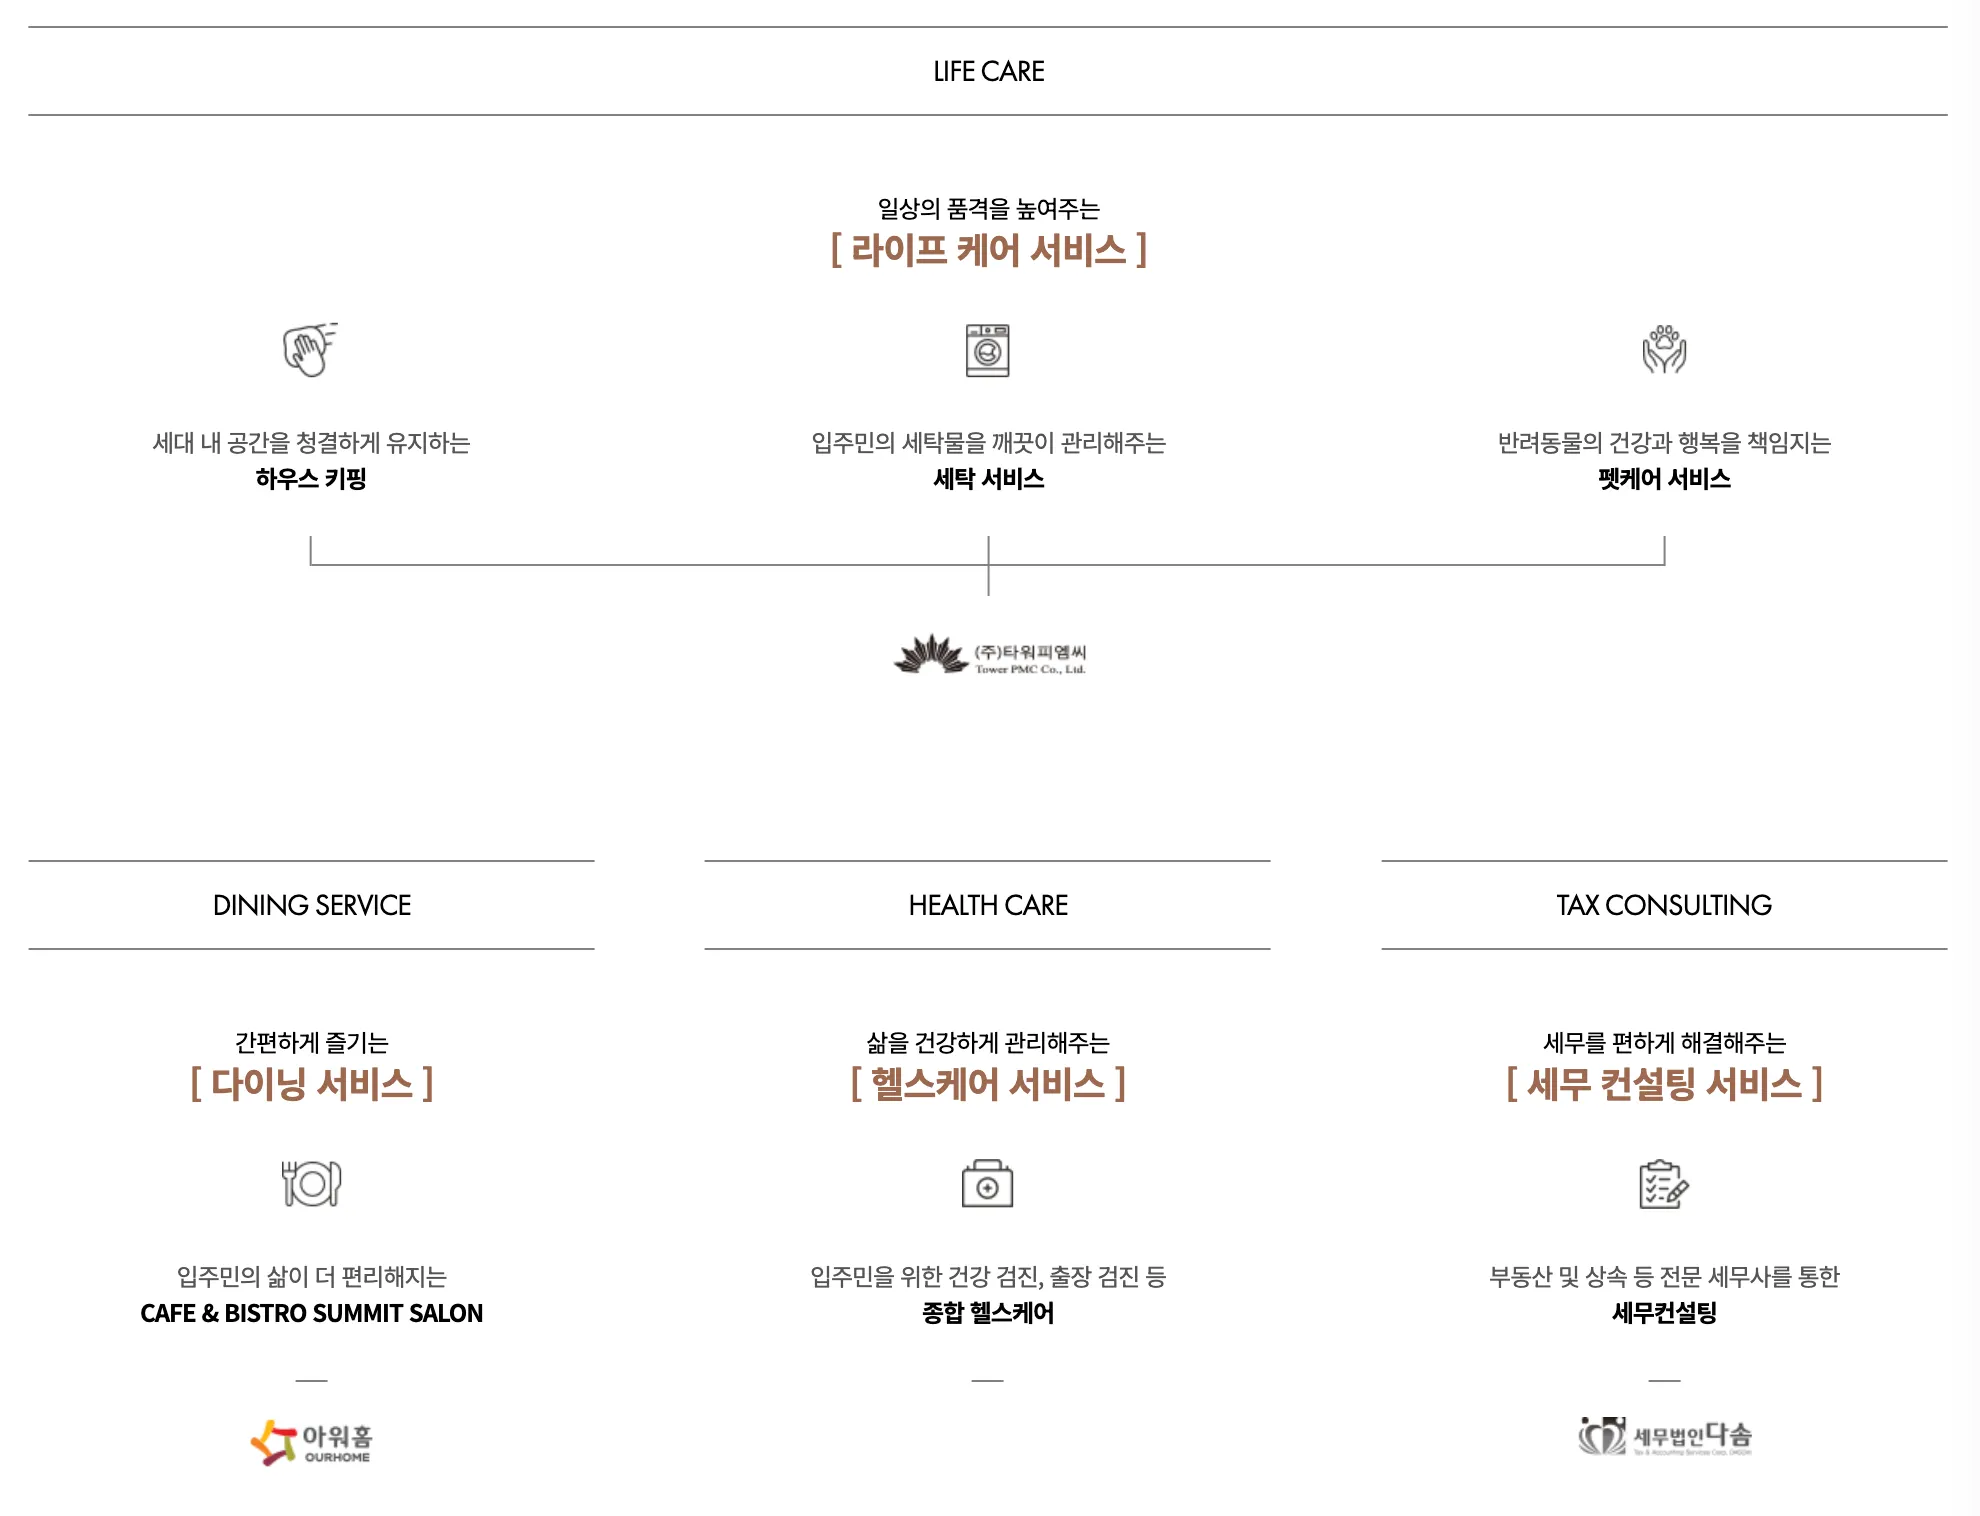Click the dining plate and fork icon
Viewport: 1980px width, 1516px height.
point(311,1184)
